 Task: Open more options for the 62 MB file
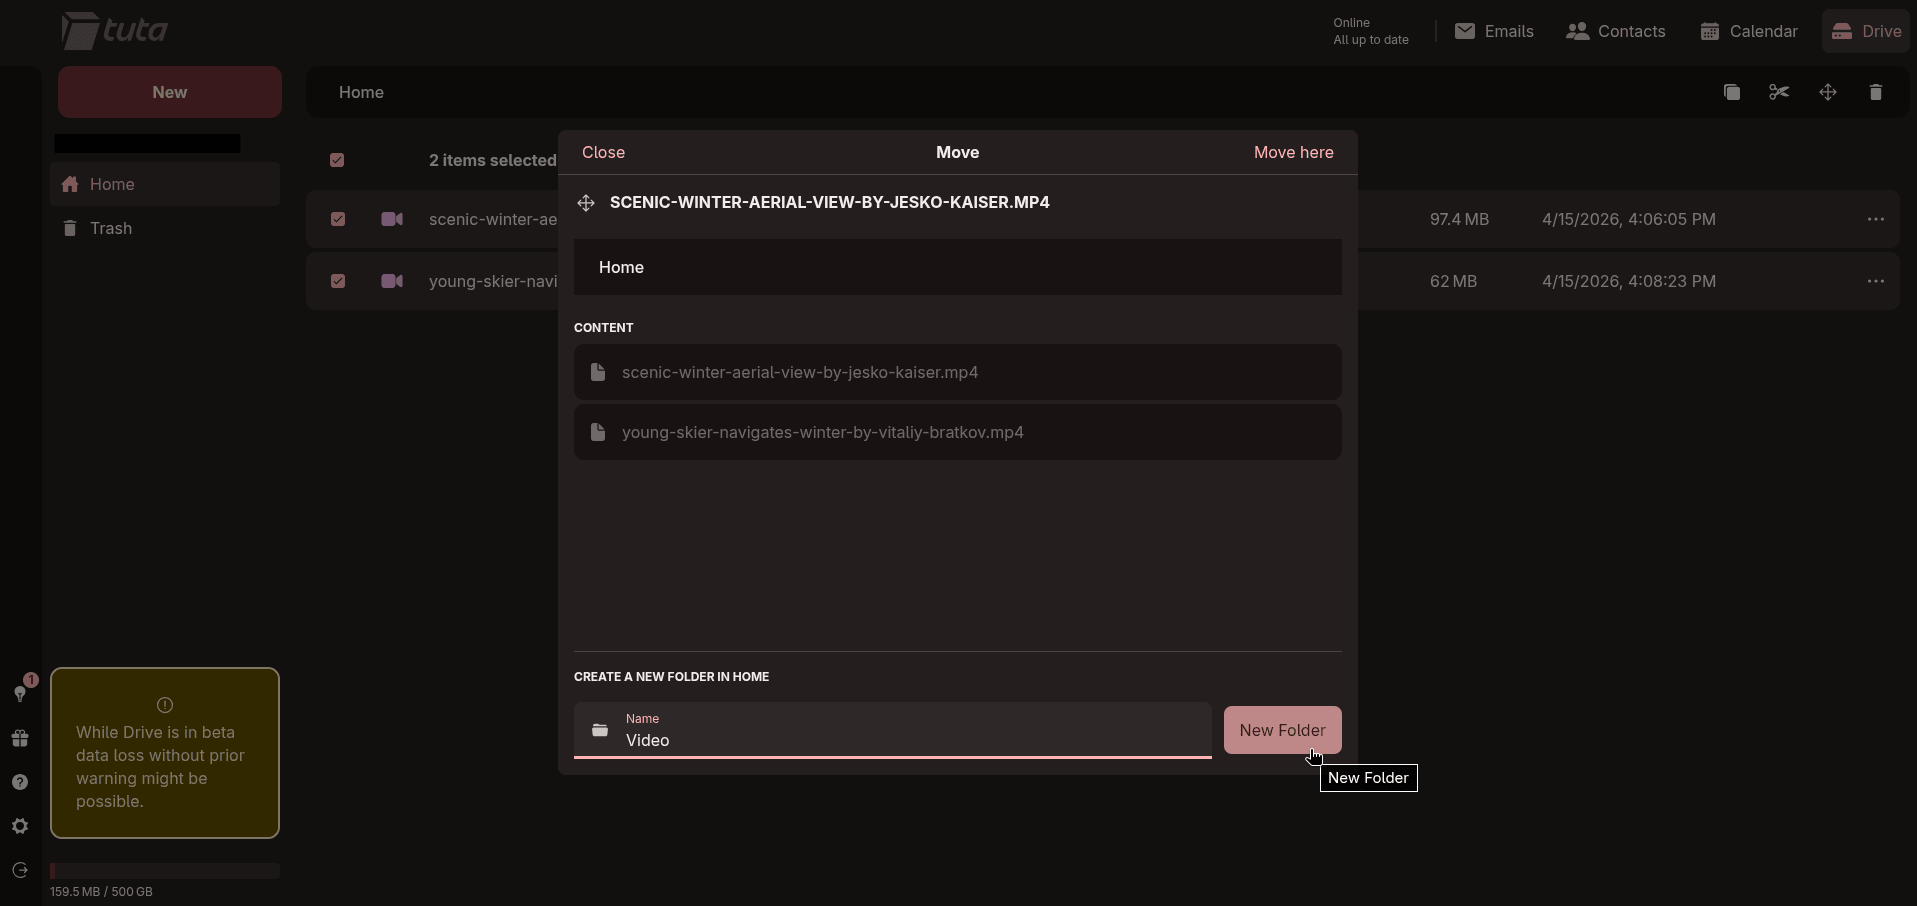(x=1875, y=281)
